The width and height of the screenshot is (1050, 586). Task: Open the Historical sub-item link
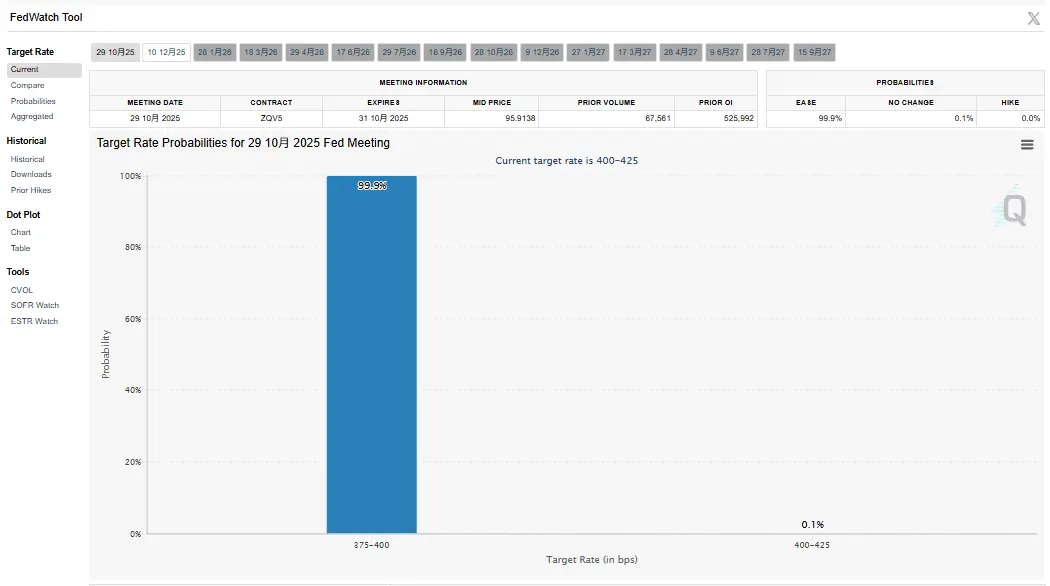(x=27, y=159)
